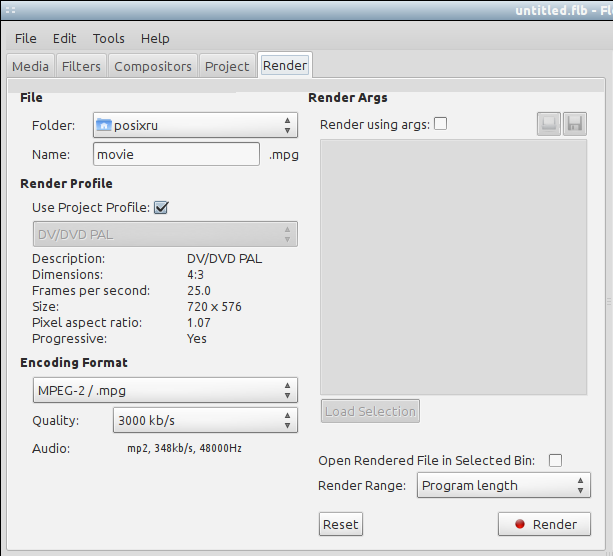Select the Render tab

coord(285,65)
